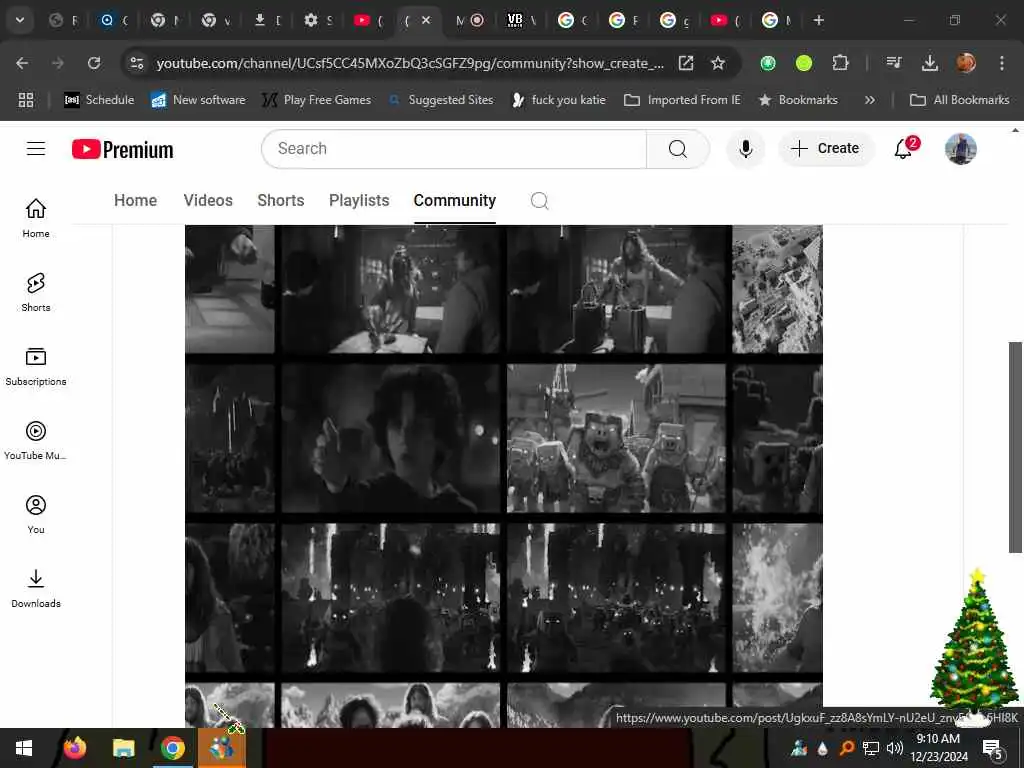1024x768 pixels.
Task: Open Shorts in the sidebar
Action: [x=36, y=292]
